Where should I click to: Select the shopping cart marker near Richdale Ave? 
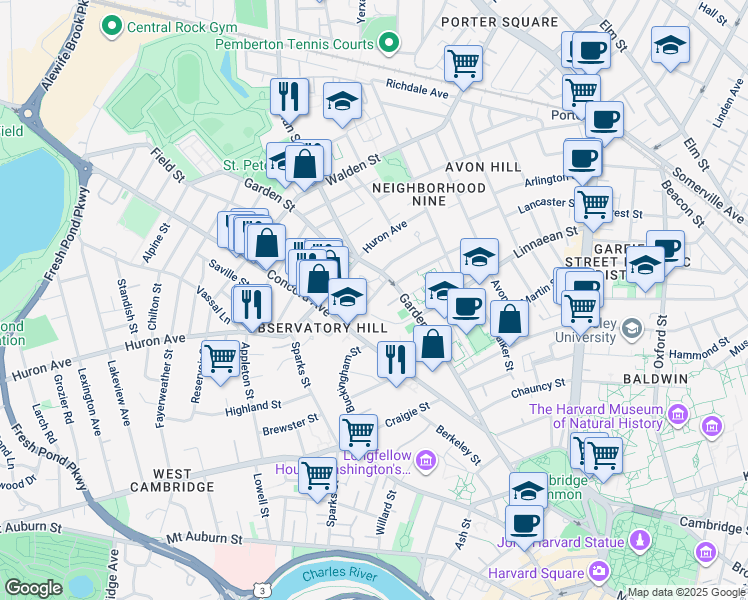(463, 66)
